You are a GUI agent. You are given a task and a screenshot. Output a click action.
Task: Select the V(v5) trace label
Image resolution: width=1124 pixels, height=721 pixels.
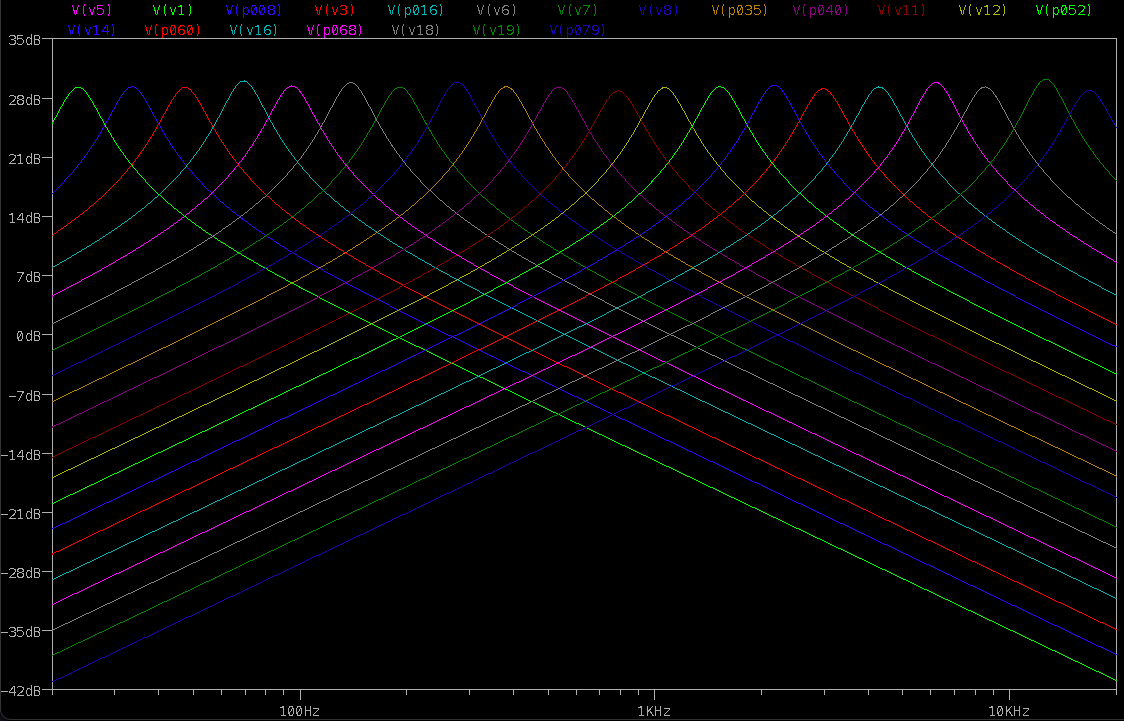(x=92, y=11)
